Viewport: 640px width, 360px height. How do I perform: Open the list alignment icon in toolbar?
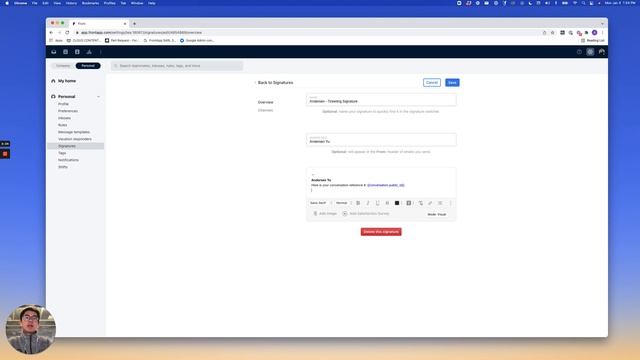(440, 203)
